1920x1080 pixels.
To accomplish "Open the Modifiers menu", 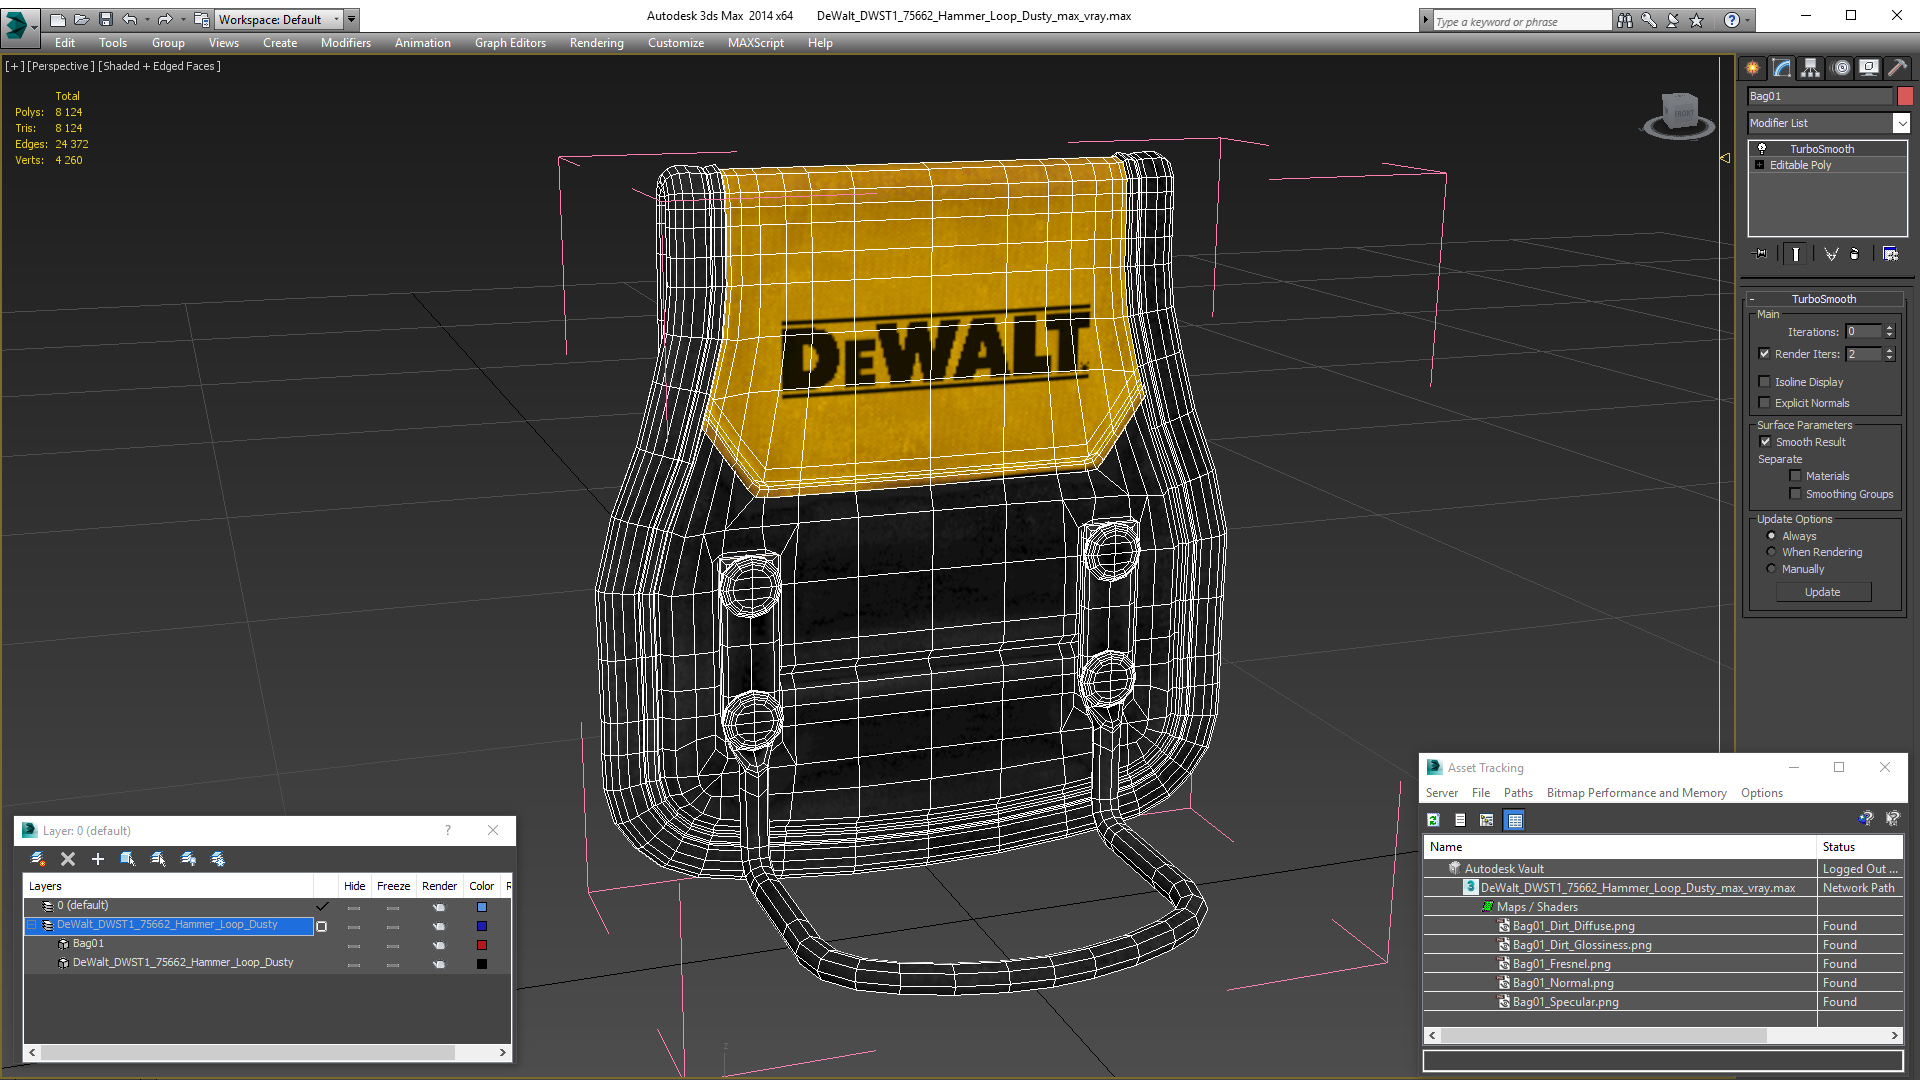I will point(345,43).
